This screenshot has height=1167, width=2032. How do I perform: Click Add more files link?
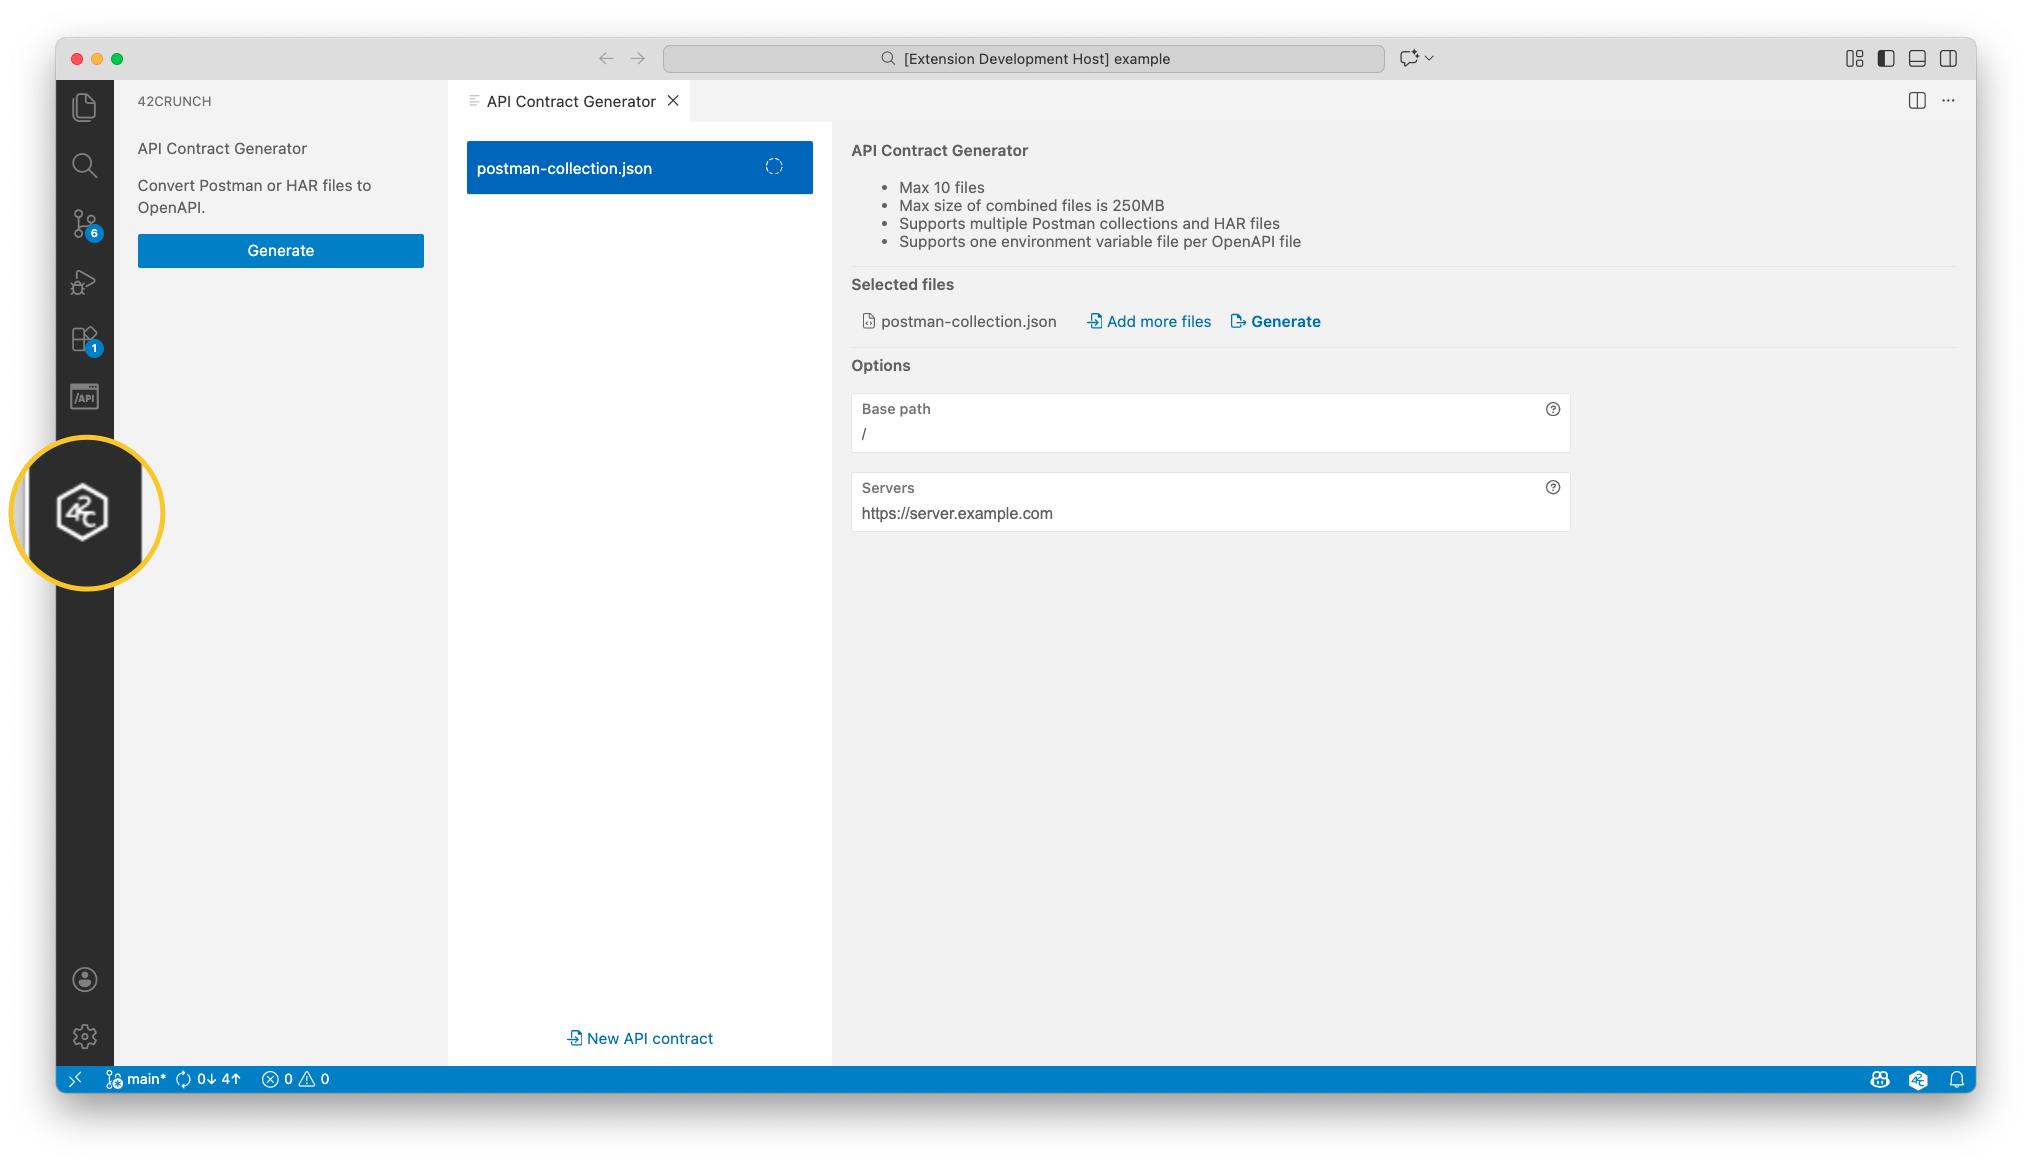(x=1148, y=321)
